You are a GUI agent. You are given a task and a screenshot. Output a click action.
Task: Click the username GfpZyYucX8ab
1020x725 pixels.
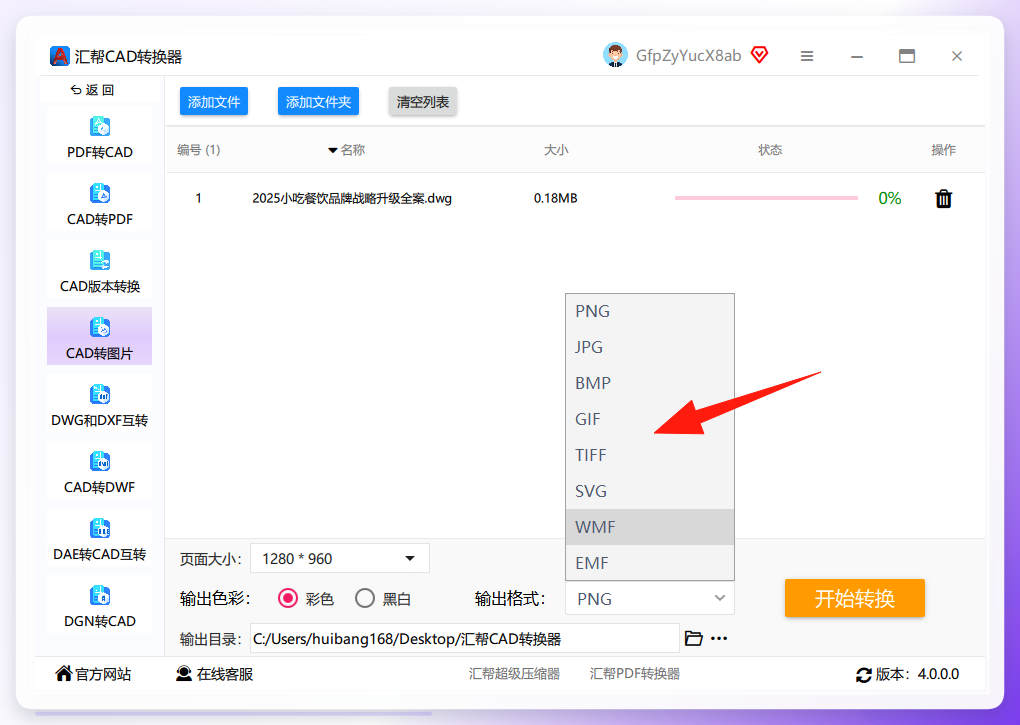[x=688, y=56]
